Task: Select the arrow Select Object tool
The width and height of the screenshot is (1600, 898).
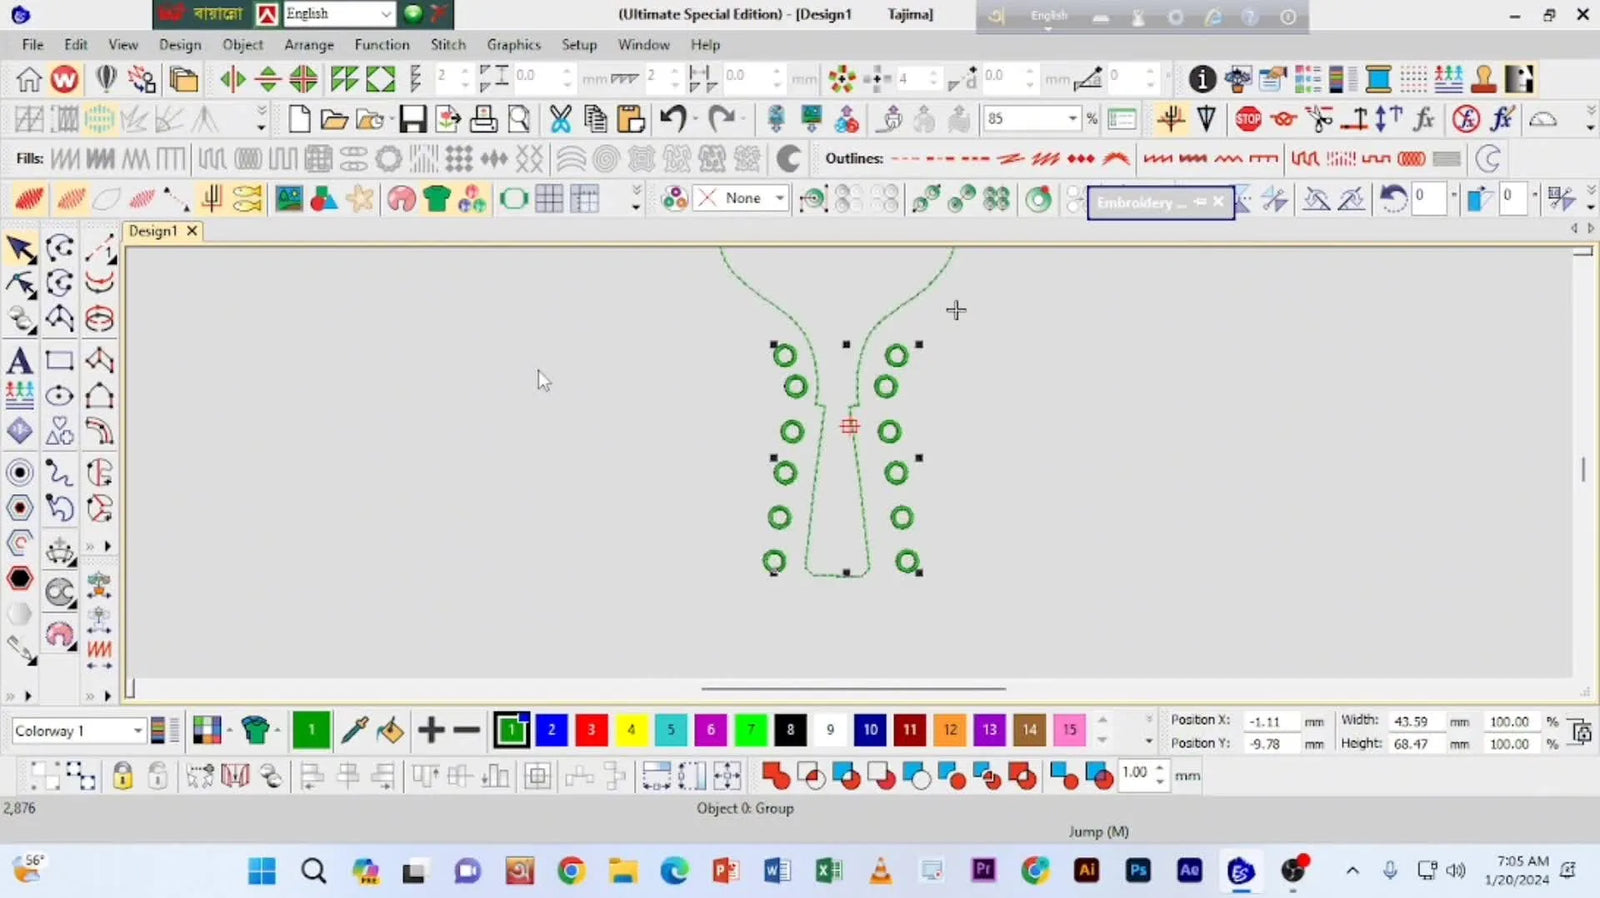Action: point(21,249)
